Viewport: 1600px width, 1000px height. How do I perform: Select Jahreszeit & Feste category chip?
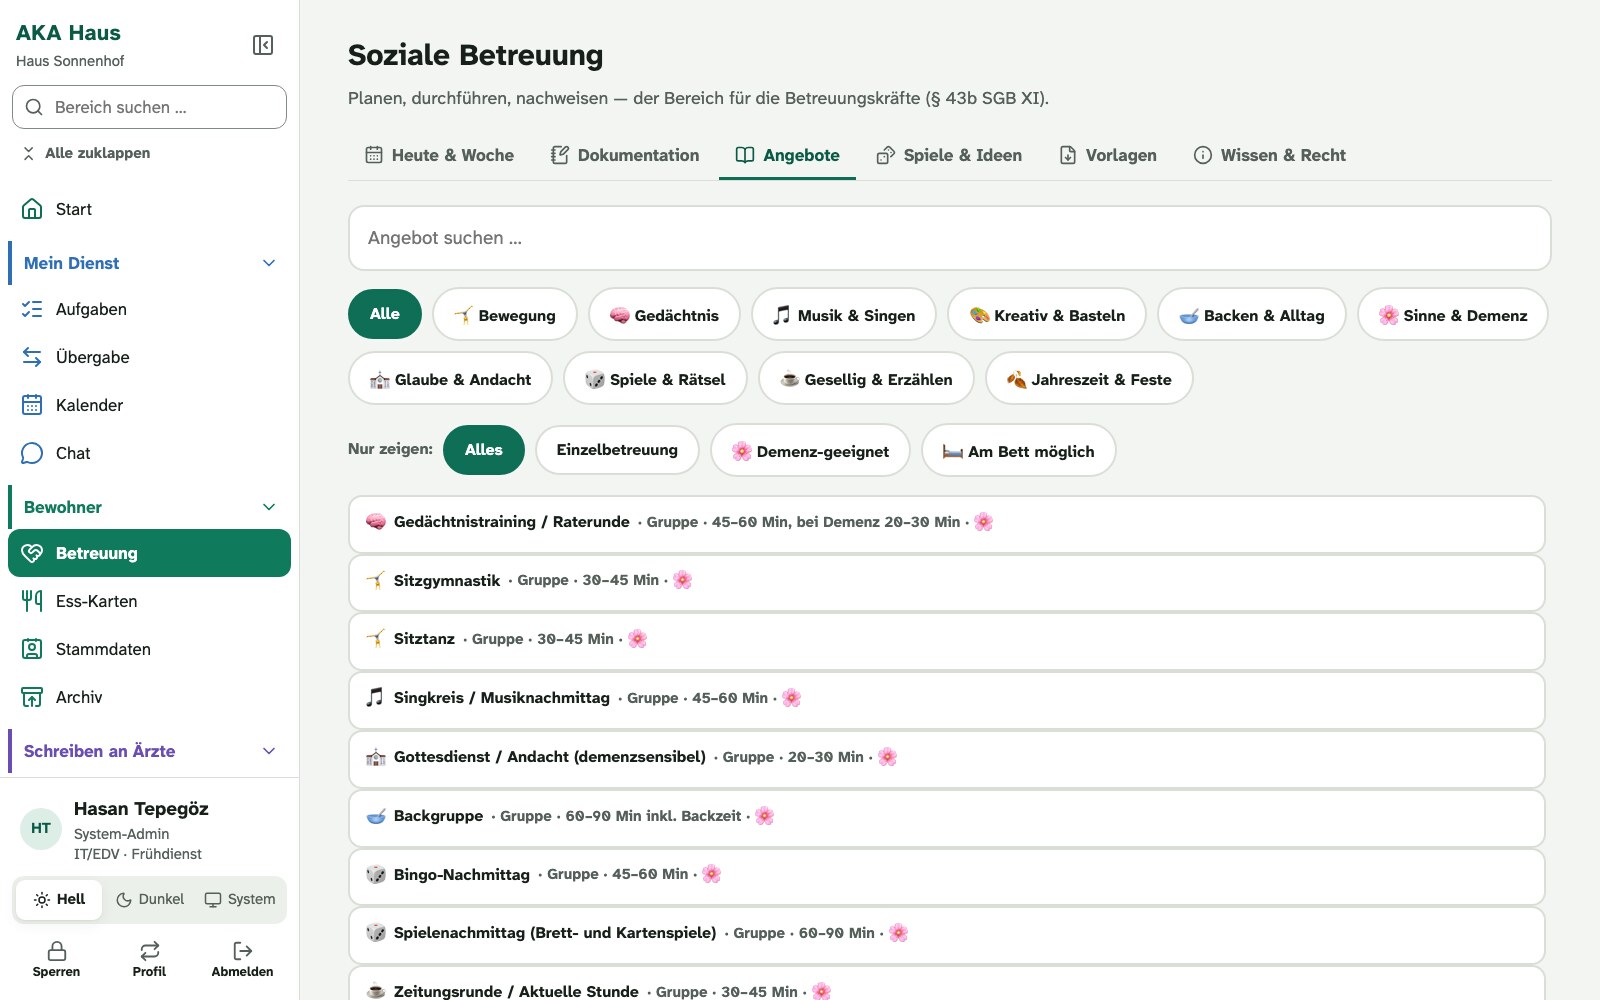[1089, 379]
